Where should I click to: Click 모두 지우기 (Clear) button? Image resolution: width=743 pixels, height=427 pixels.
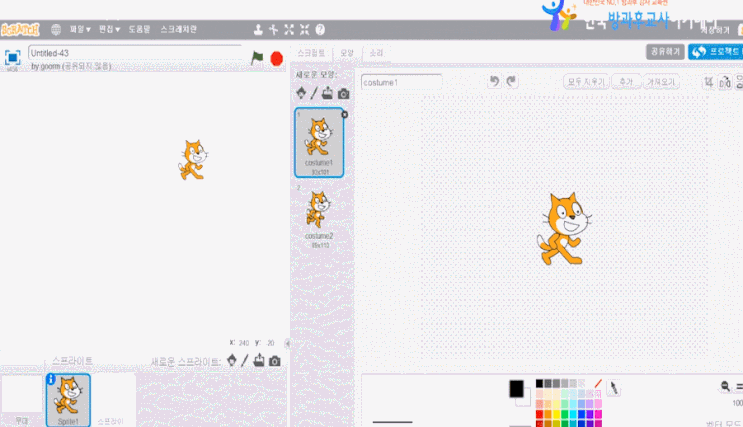click(586, 82)
